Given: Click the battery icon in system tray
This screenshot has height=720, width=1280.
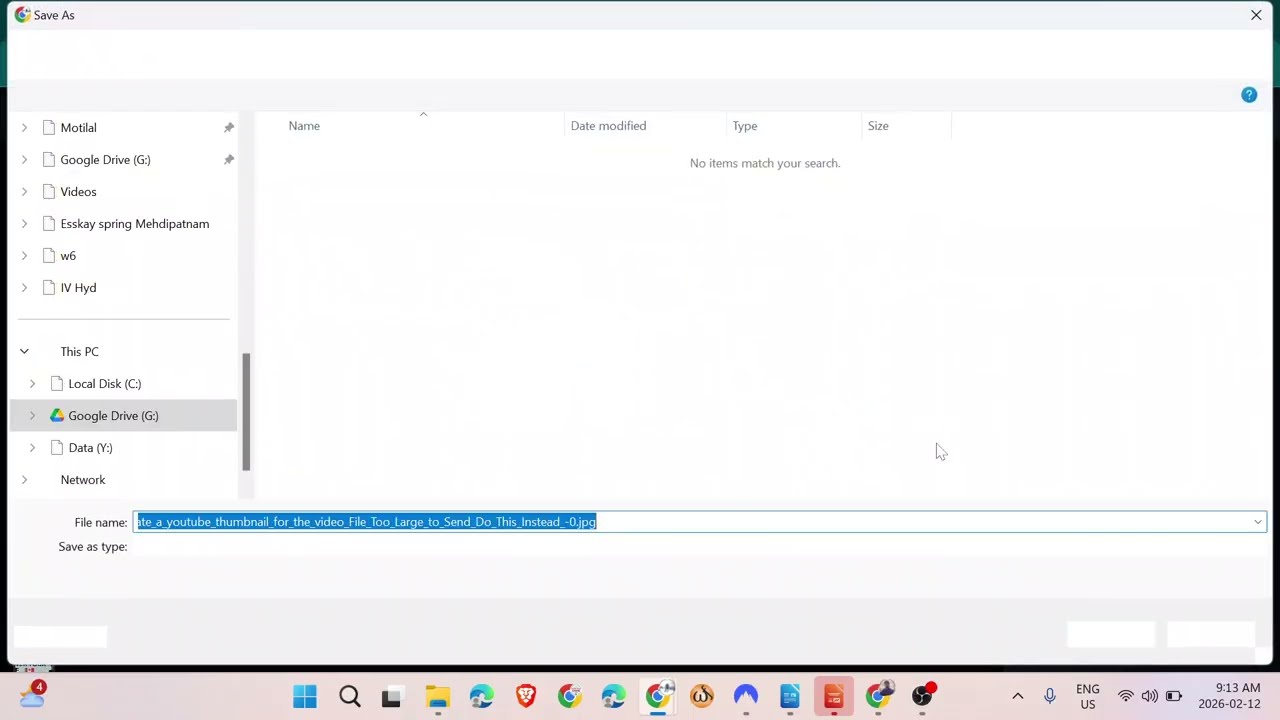Looking at the screenshot, I should [x=1174, y=696].
